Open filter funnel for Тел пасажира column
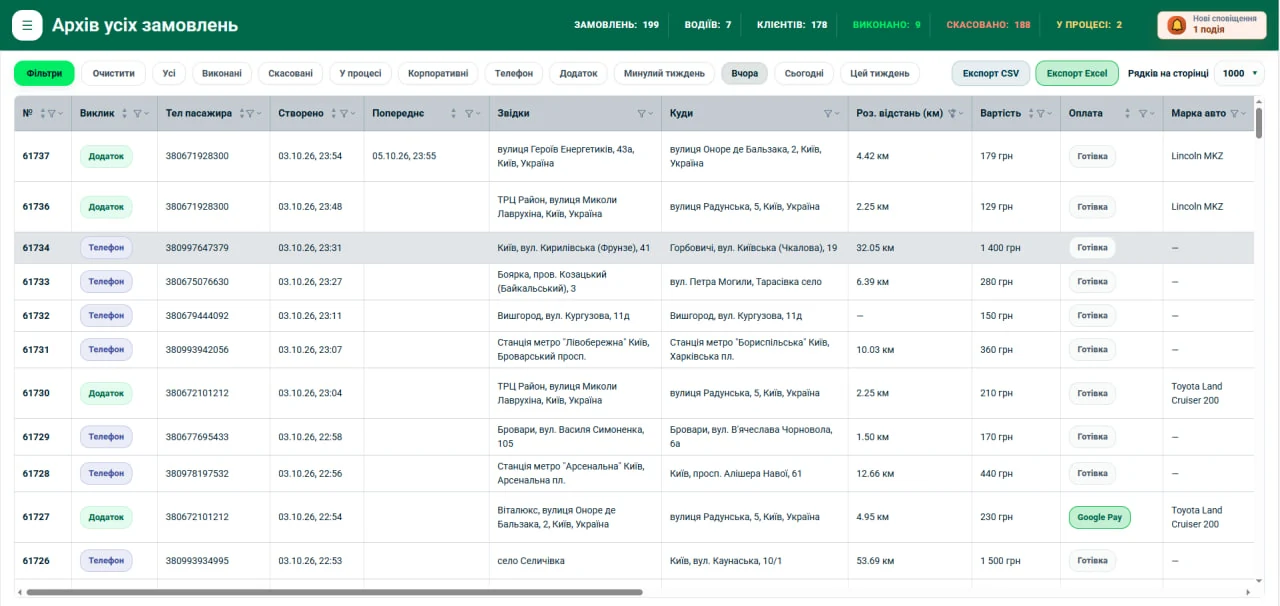The image size is (1280, 606). [x=252, y=114]
